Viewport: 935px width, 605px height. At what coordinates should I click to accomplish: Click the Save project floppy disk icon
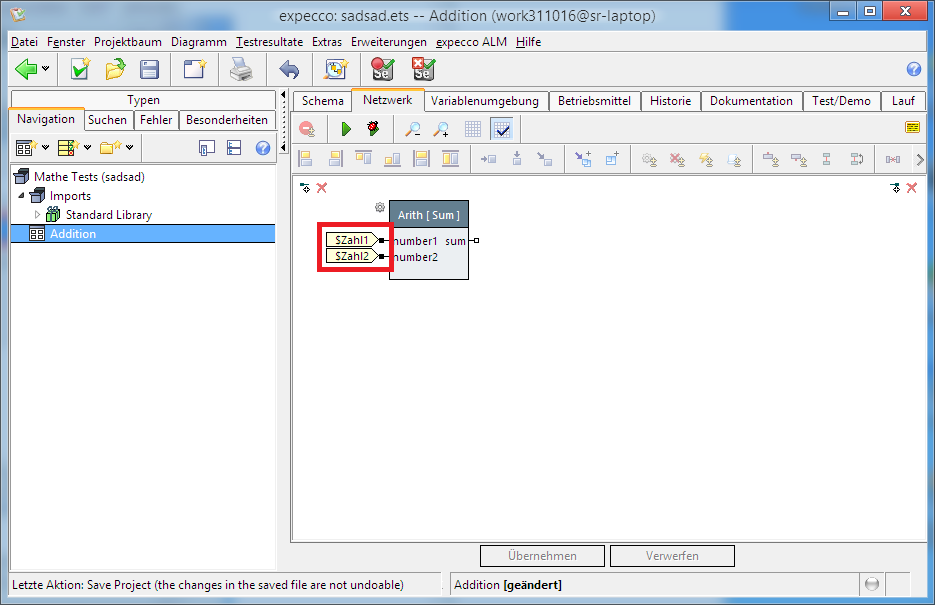pos(149,69)
